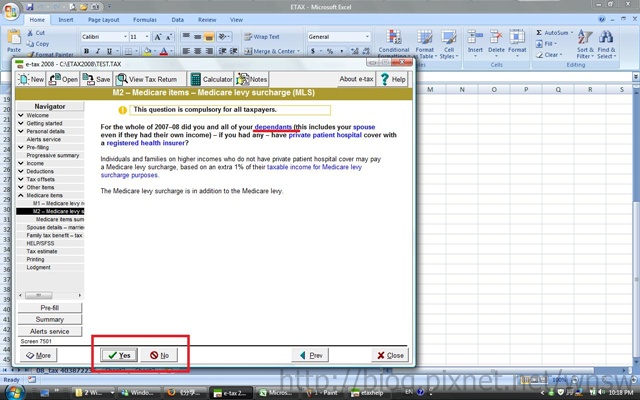Expand the Income navigator section

21,163
